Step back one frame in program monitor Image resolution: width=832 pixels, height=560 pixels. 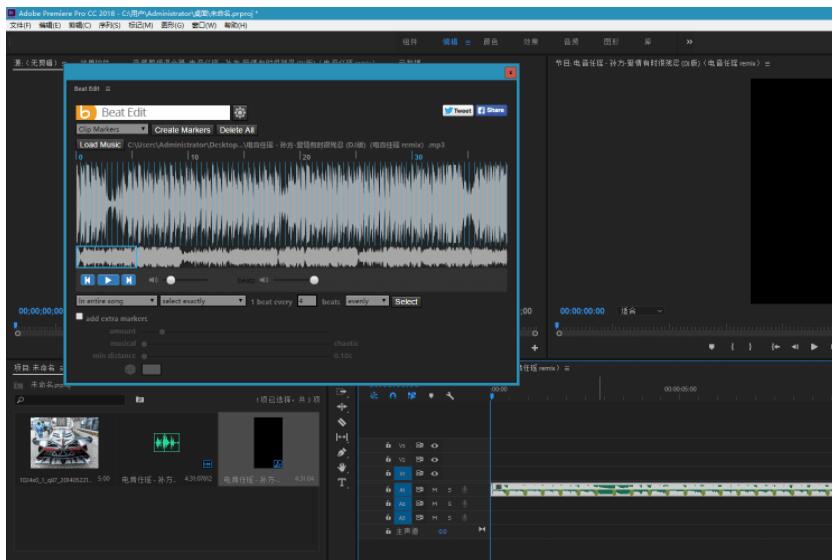tap(795, 347)
